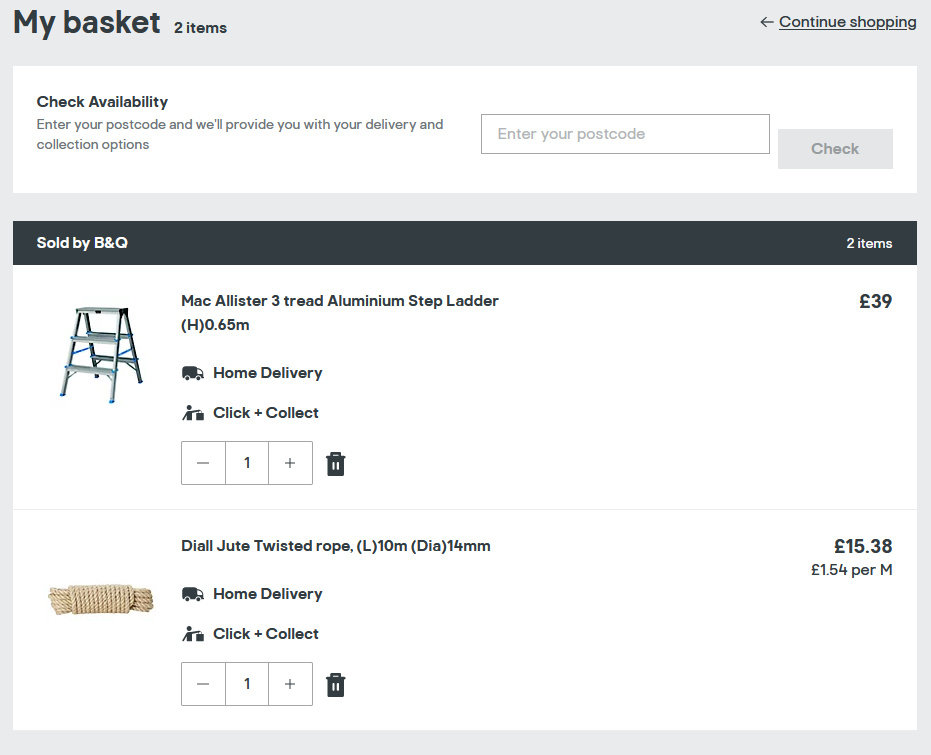This screenshot has width=931, height=755.
Task: Focus the postcode input field
Action: 625,134
